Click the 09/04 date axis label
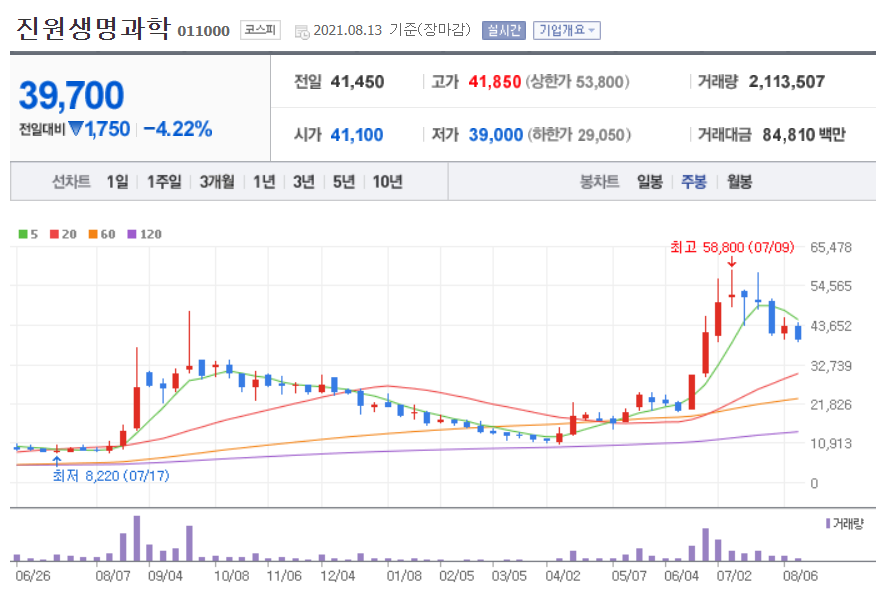Image resolution: width=876 pixels, height=596 pixels. 165,576
